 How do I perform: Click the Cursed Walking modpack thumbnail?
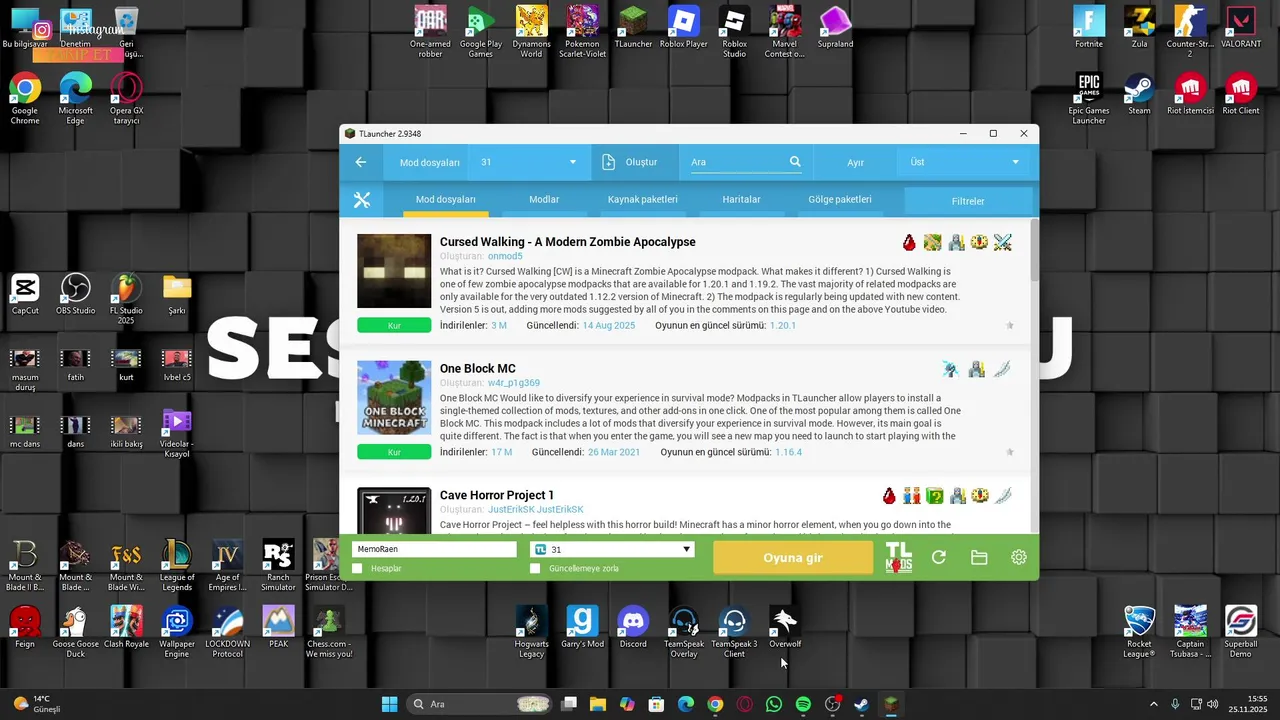(x=394, y=271)
